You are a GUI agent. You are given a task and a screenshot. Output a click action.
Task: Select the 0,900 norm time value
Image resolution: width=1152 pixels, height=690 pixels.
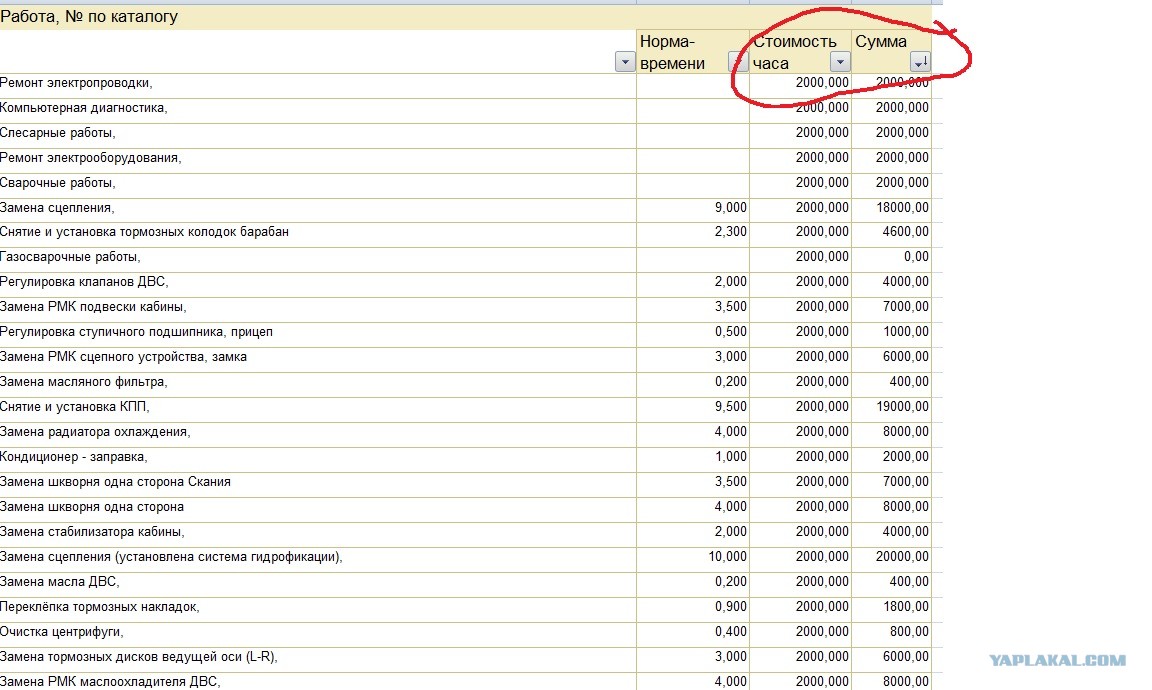point(730,607)
